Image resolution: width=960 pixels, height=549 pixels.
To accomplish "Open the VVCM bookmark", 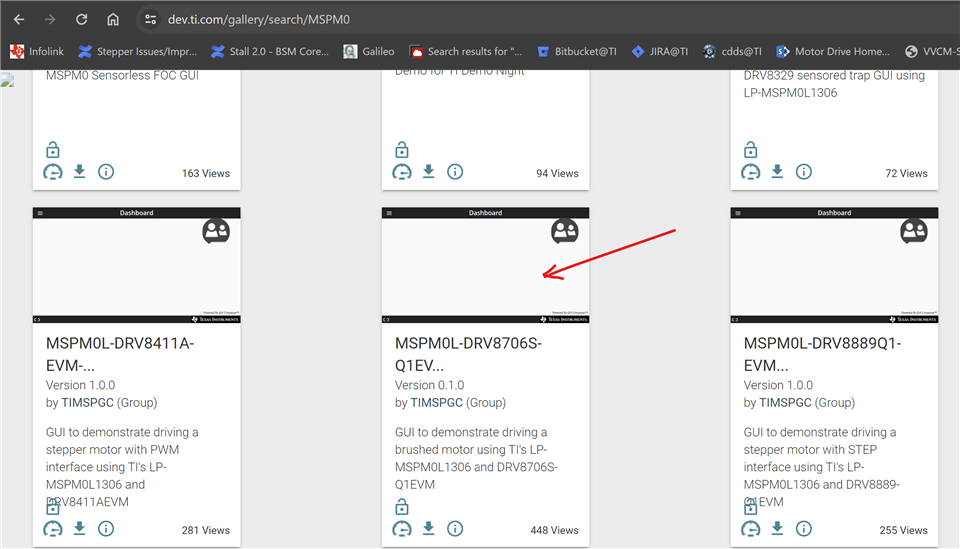I will click(932, 51).
